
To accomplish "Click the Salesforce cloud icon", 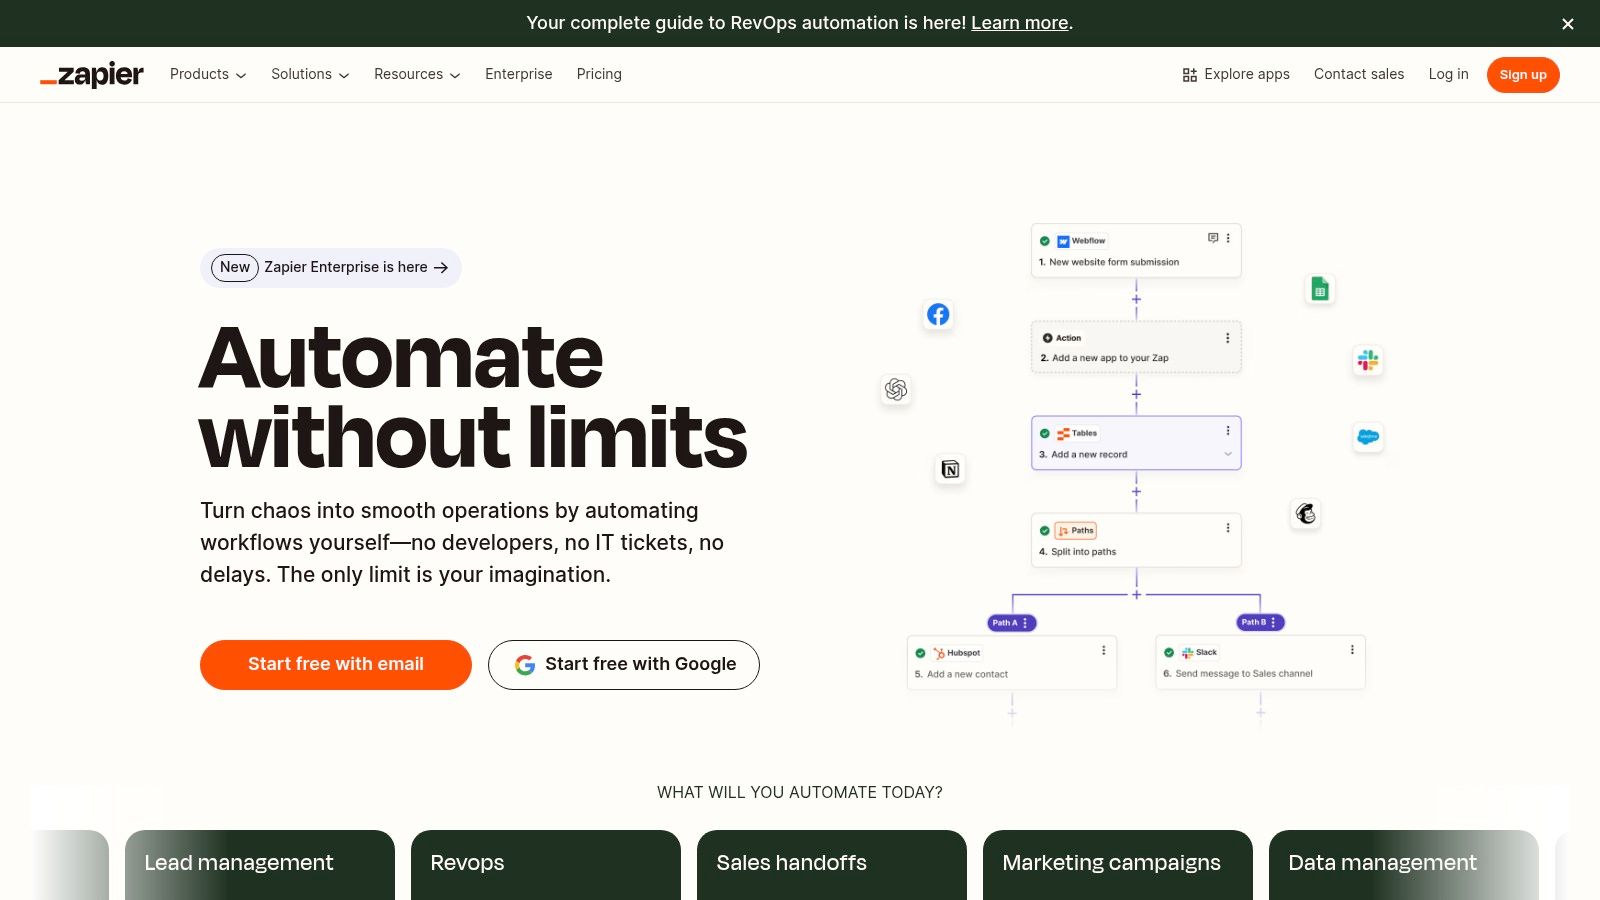I will tap(1367, 437).
